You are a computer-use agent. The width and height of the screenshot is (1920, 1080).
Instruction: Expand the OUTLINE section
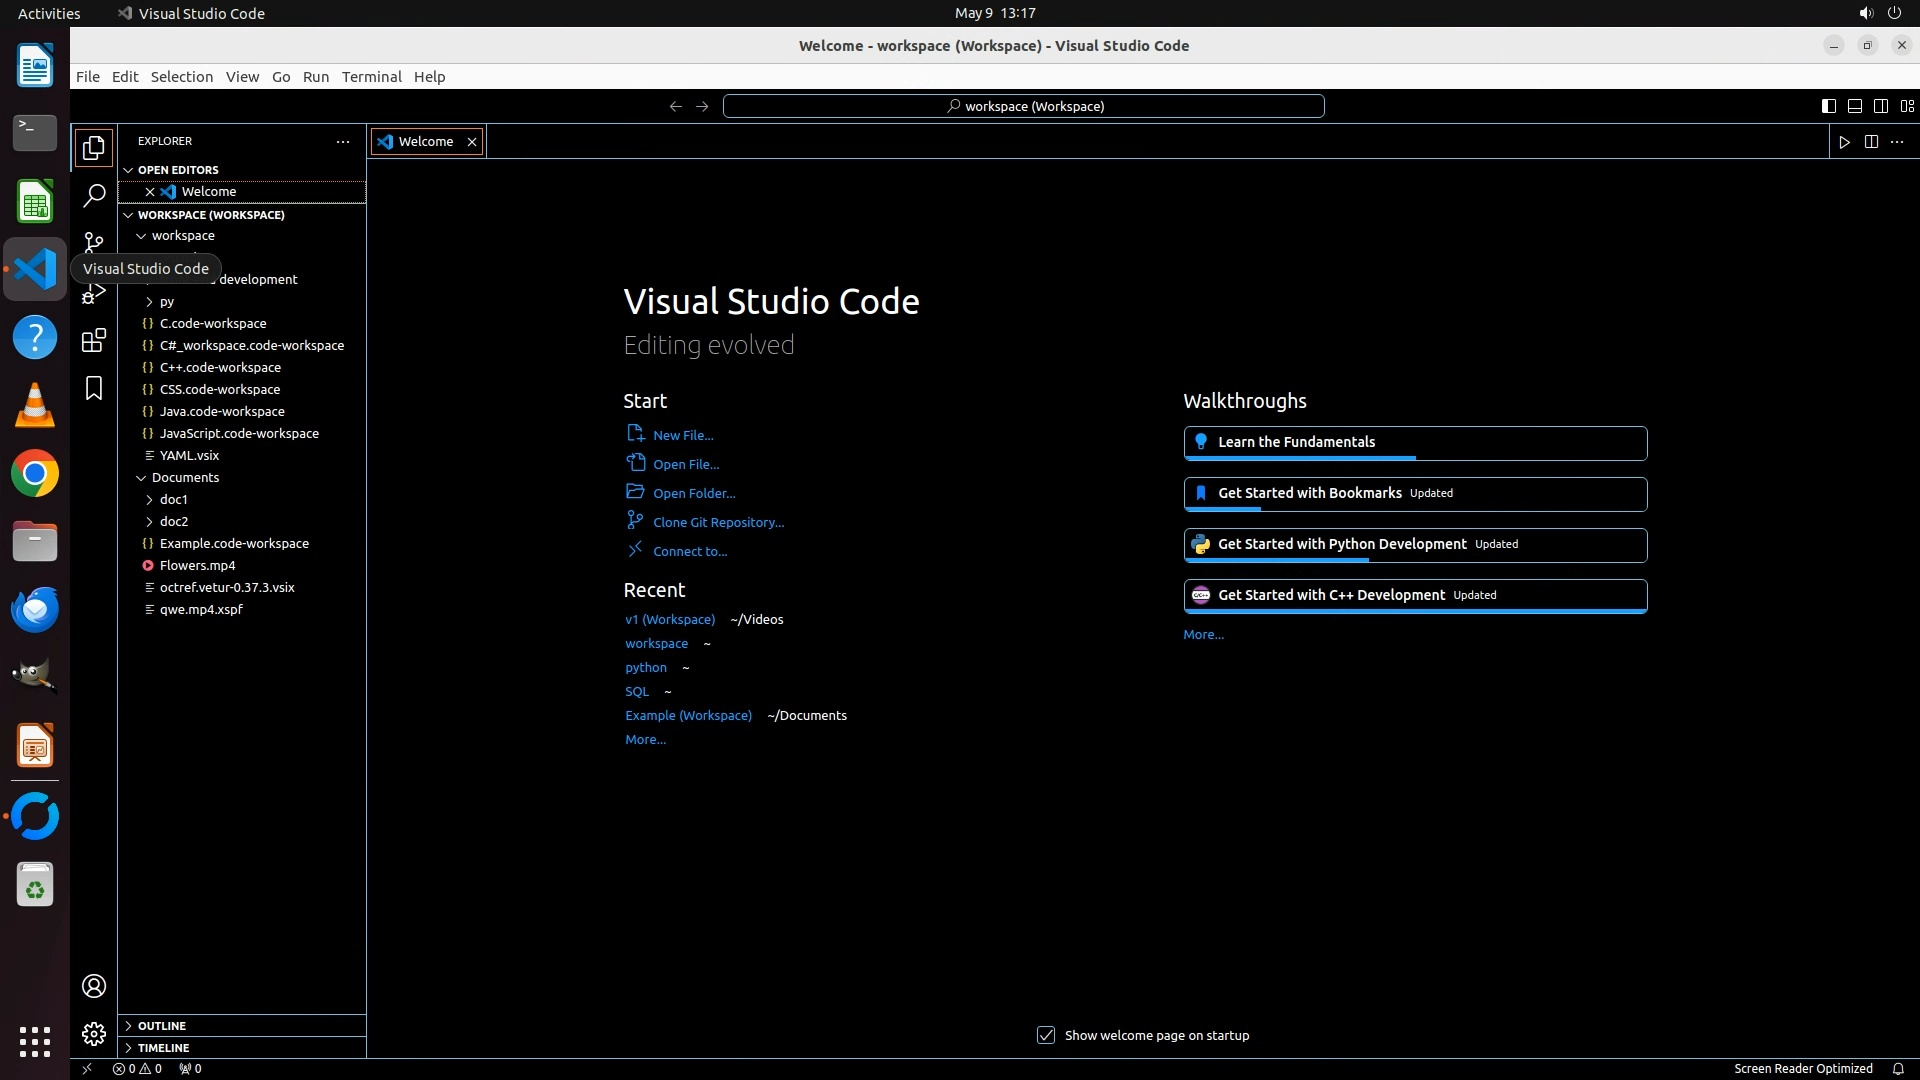(162, 1026)
